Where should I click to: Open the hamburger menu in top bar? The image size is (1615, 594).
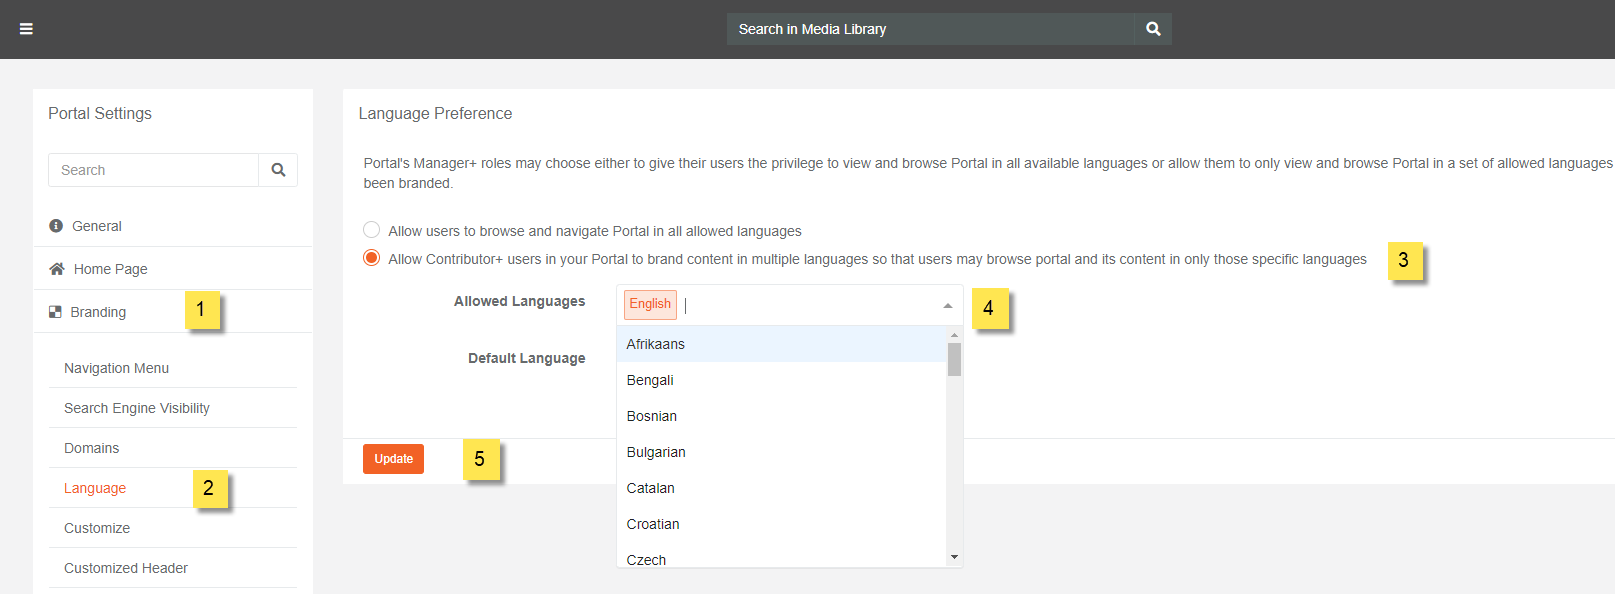click(x=26, y=29)
